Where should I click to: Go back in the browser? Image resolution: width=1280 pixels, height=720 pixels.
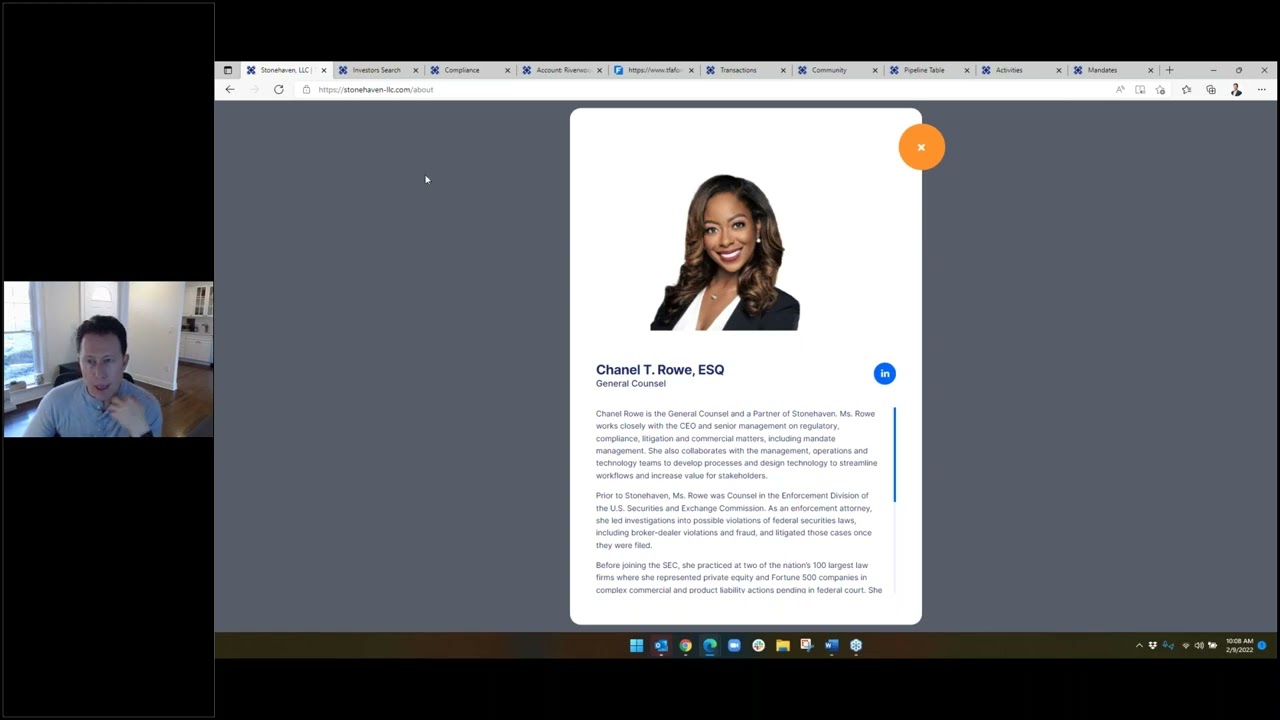click(230, 90)
